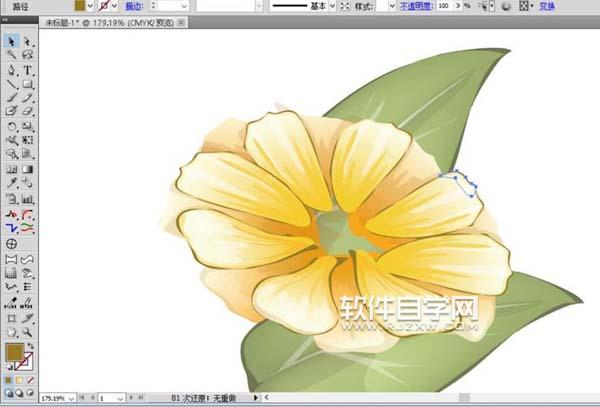600x407 pixels.
Task: Expand the opacity value dropdown arrow
Action: coord(457,6)
